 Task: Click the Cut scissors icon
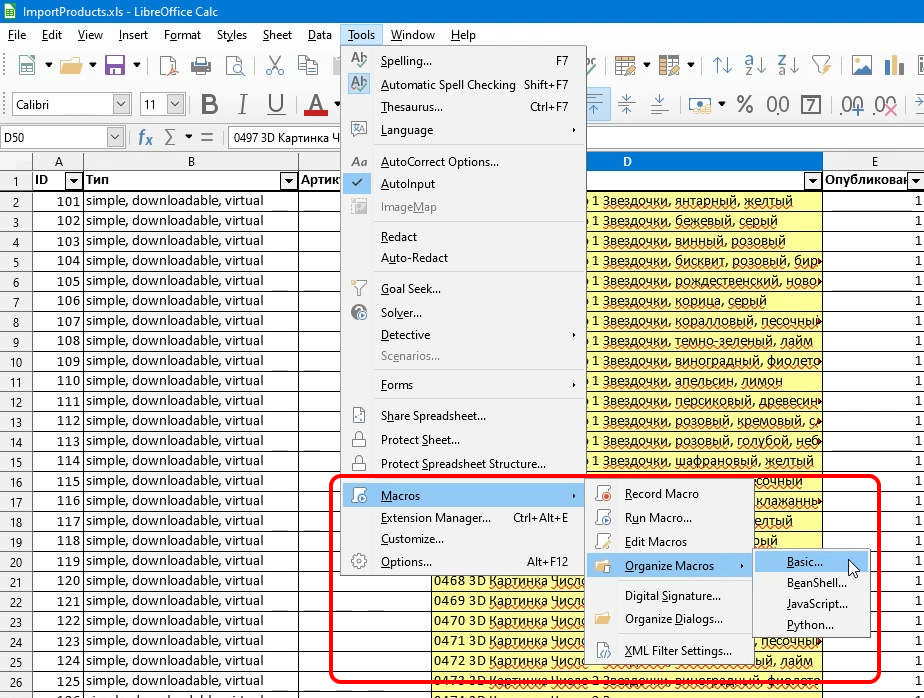pyautogui.click(x=274, y=66)
